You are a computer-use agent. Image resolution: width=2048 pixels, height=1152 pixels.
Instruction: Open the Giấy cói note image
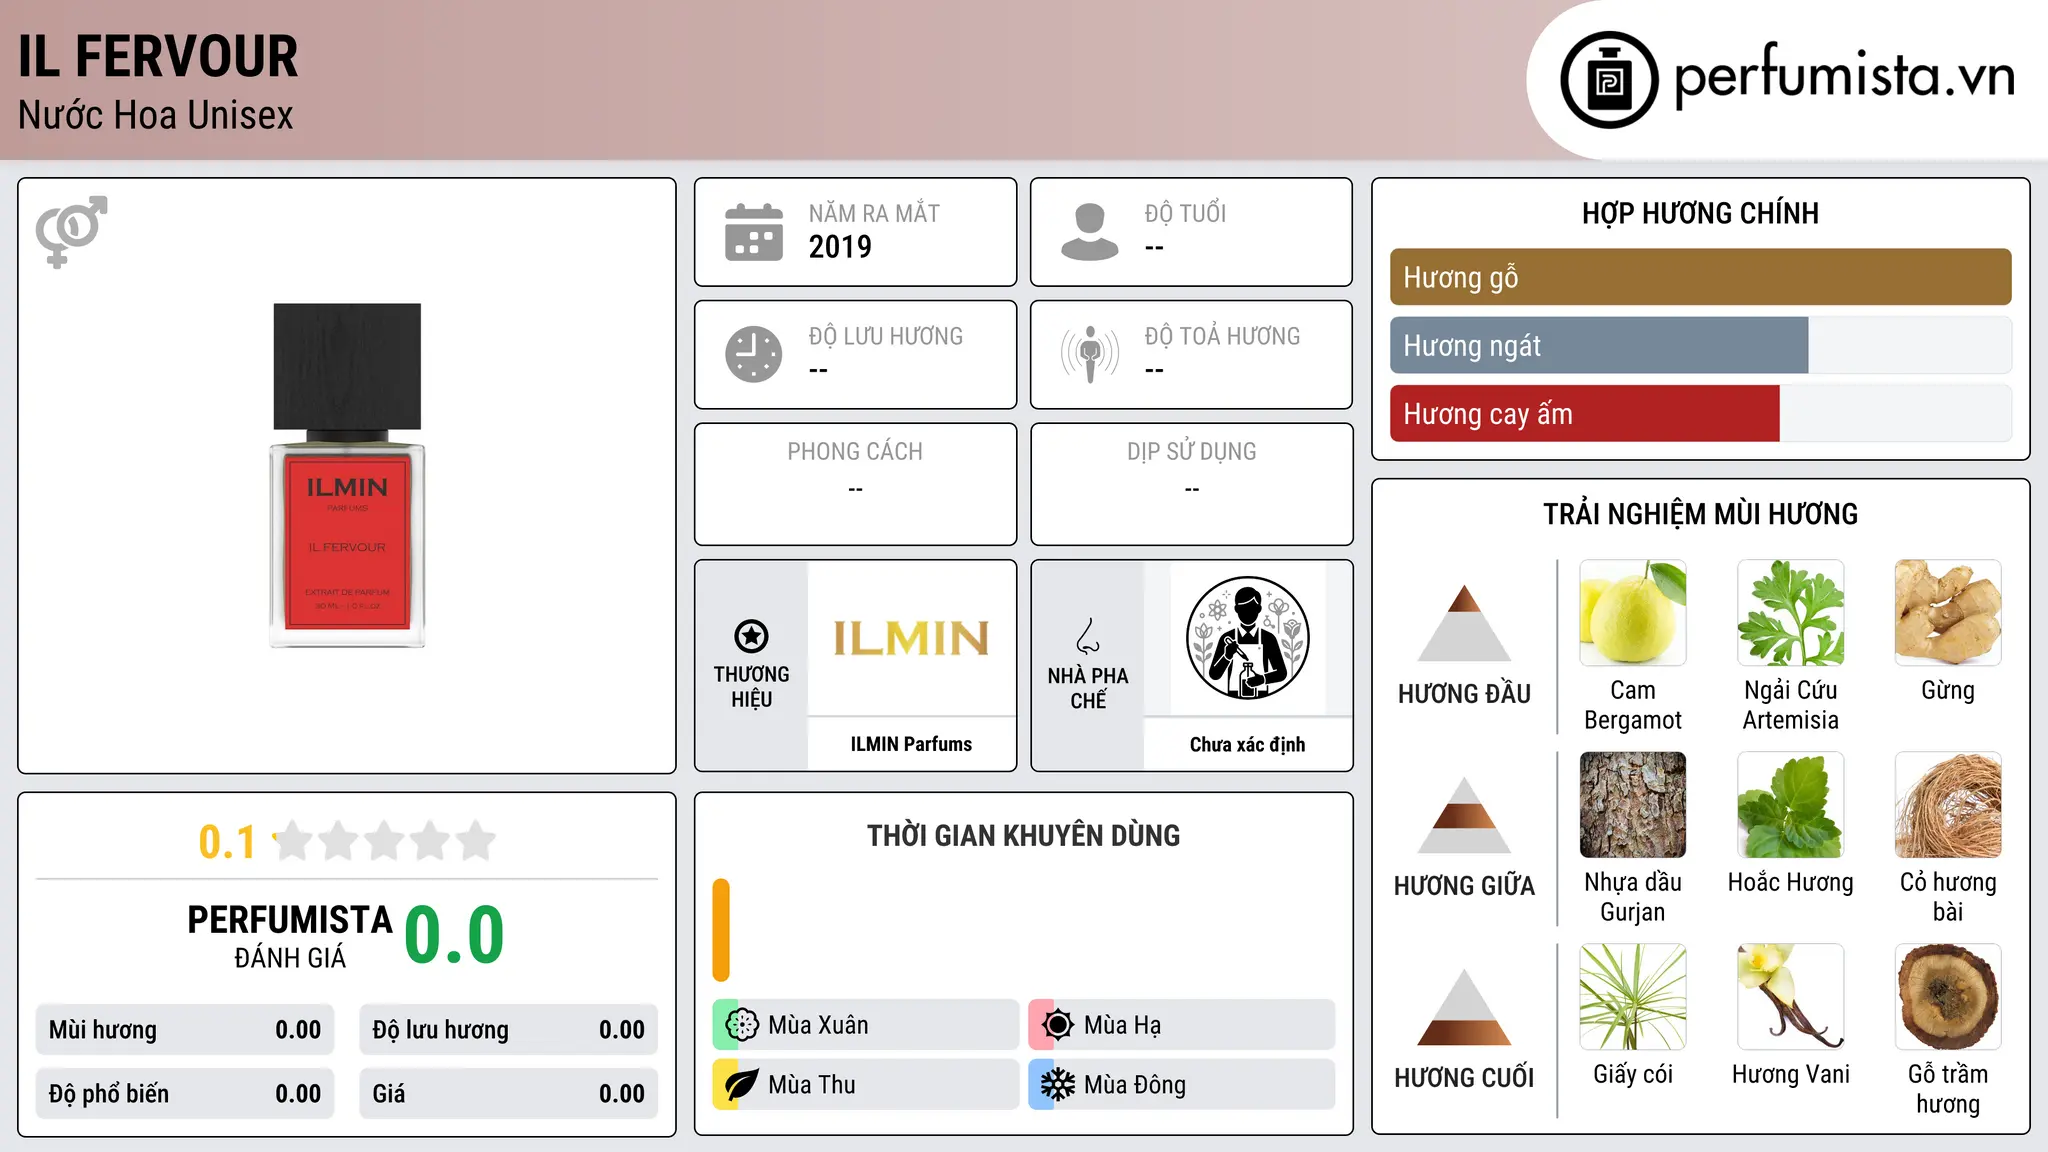[x=1633, y=997]
